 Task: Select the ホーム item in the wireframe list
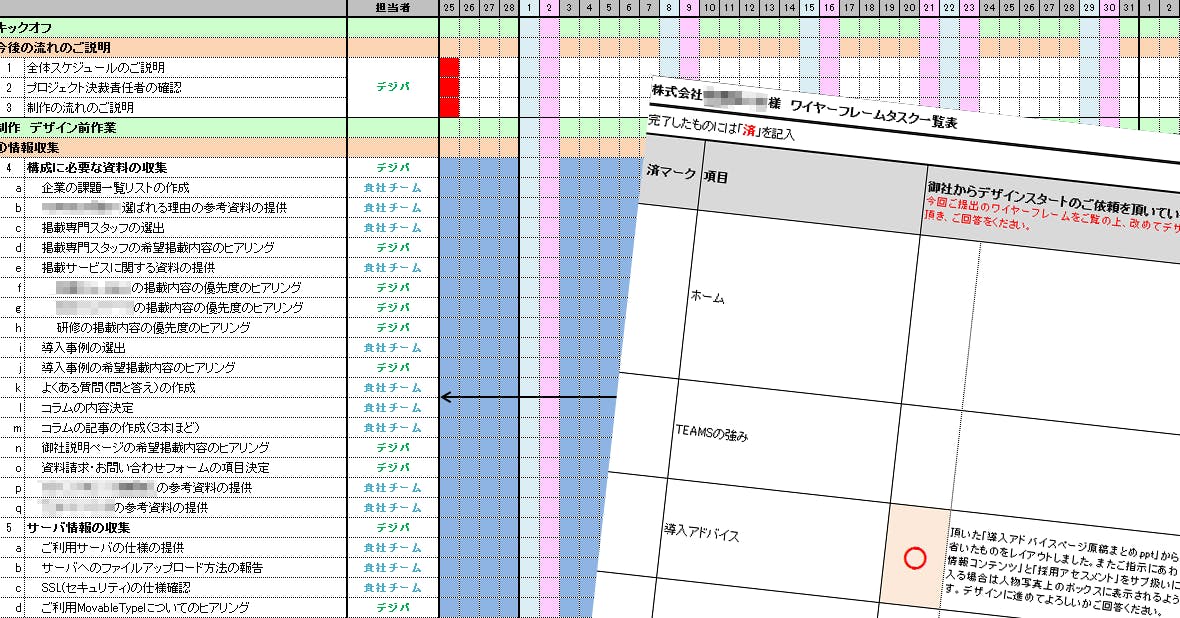(x=707, y=297)
